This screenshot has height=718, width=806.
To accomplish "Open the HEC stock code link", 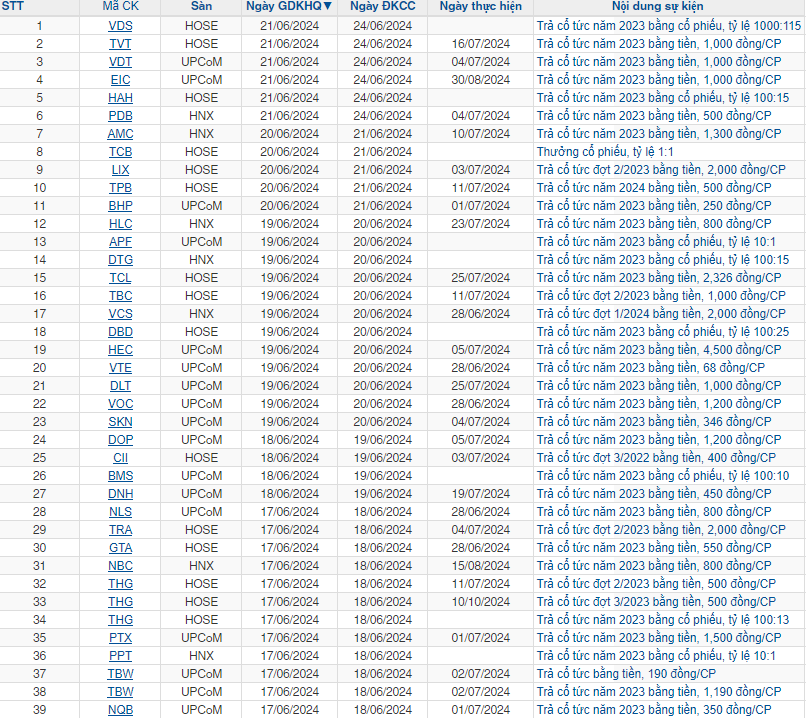I will click(120, 349).
